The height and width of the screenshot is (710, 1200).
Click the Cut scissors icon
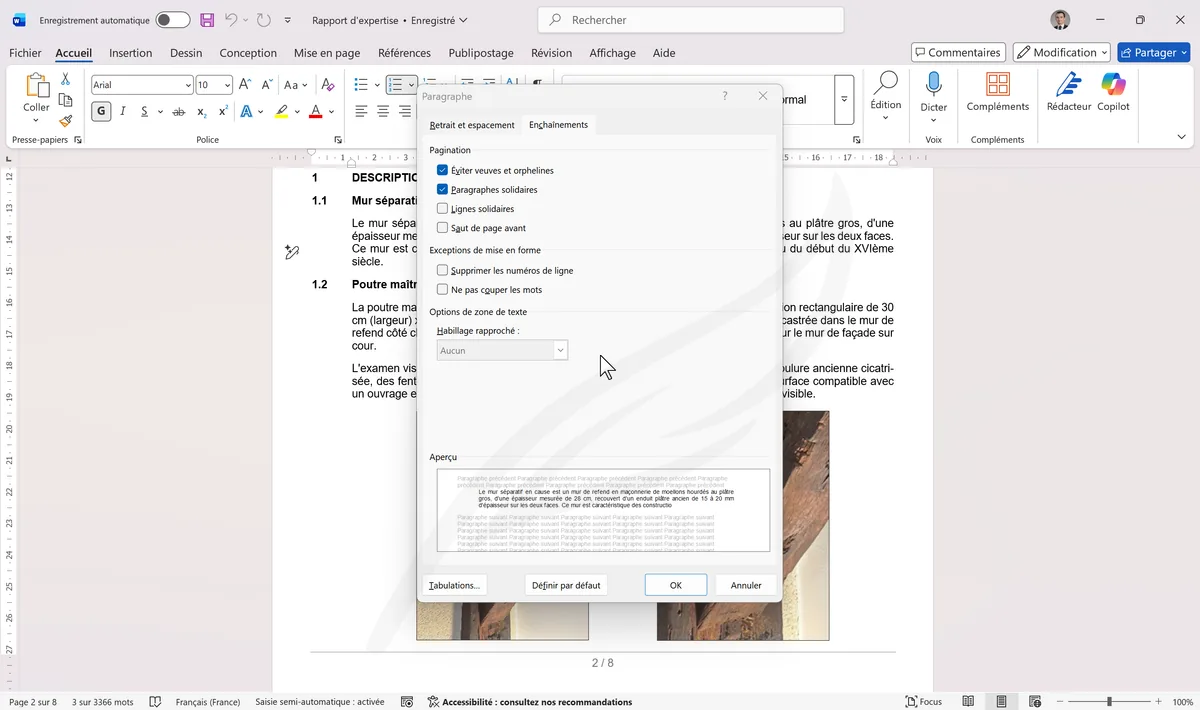point(65,79)
